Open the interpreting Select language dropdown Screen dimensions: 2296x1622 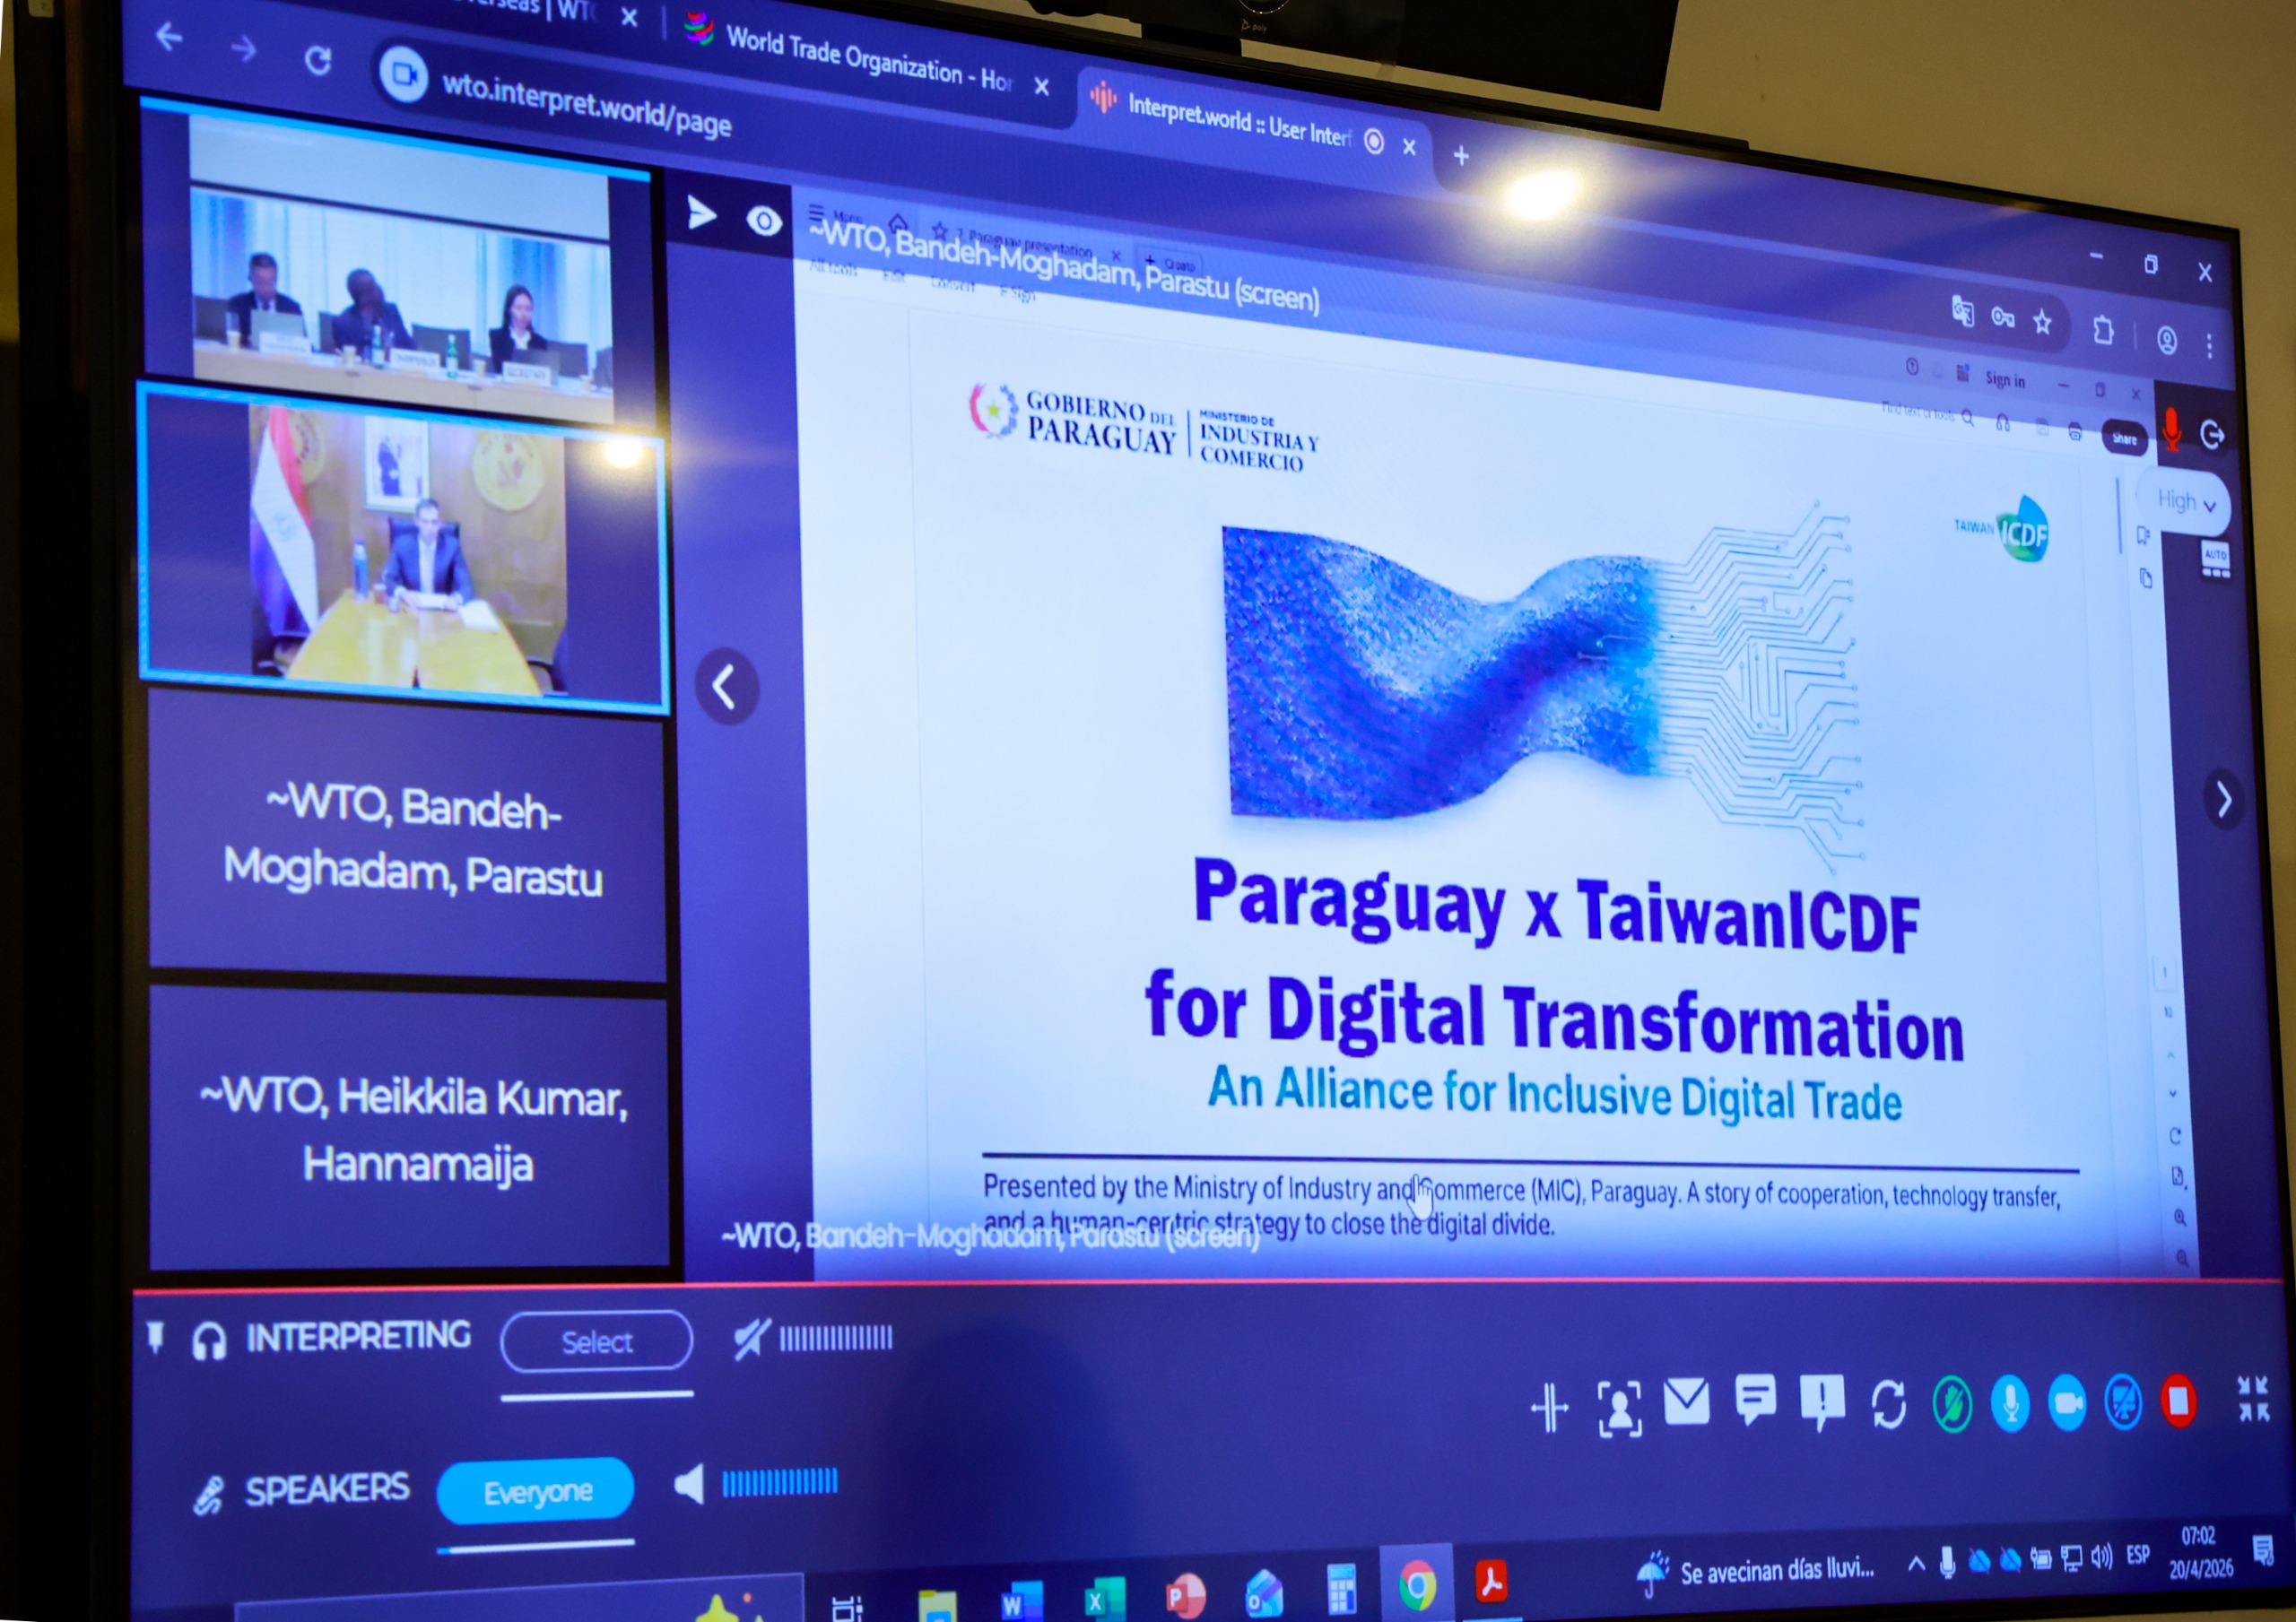click(x=596, y=1341)
